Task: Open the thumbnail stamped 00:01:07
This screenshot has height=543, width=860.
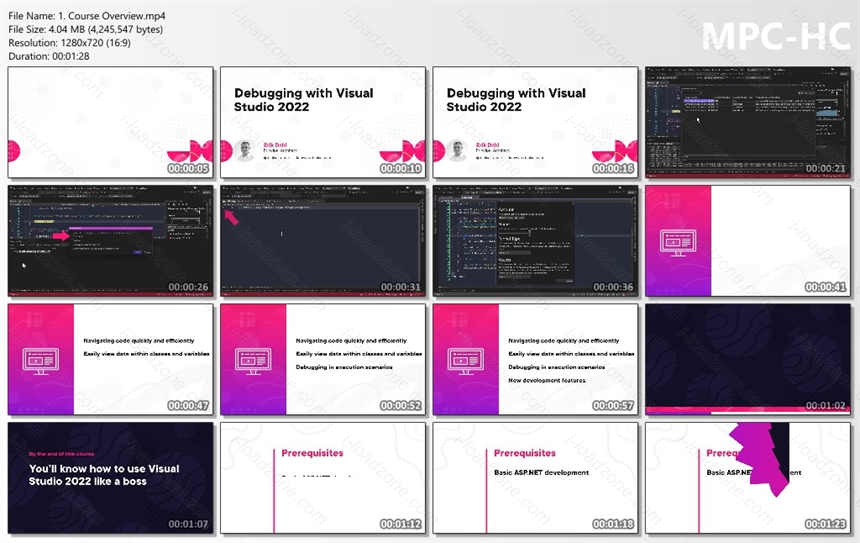Action: pos(111,478)
